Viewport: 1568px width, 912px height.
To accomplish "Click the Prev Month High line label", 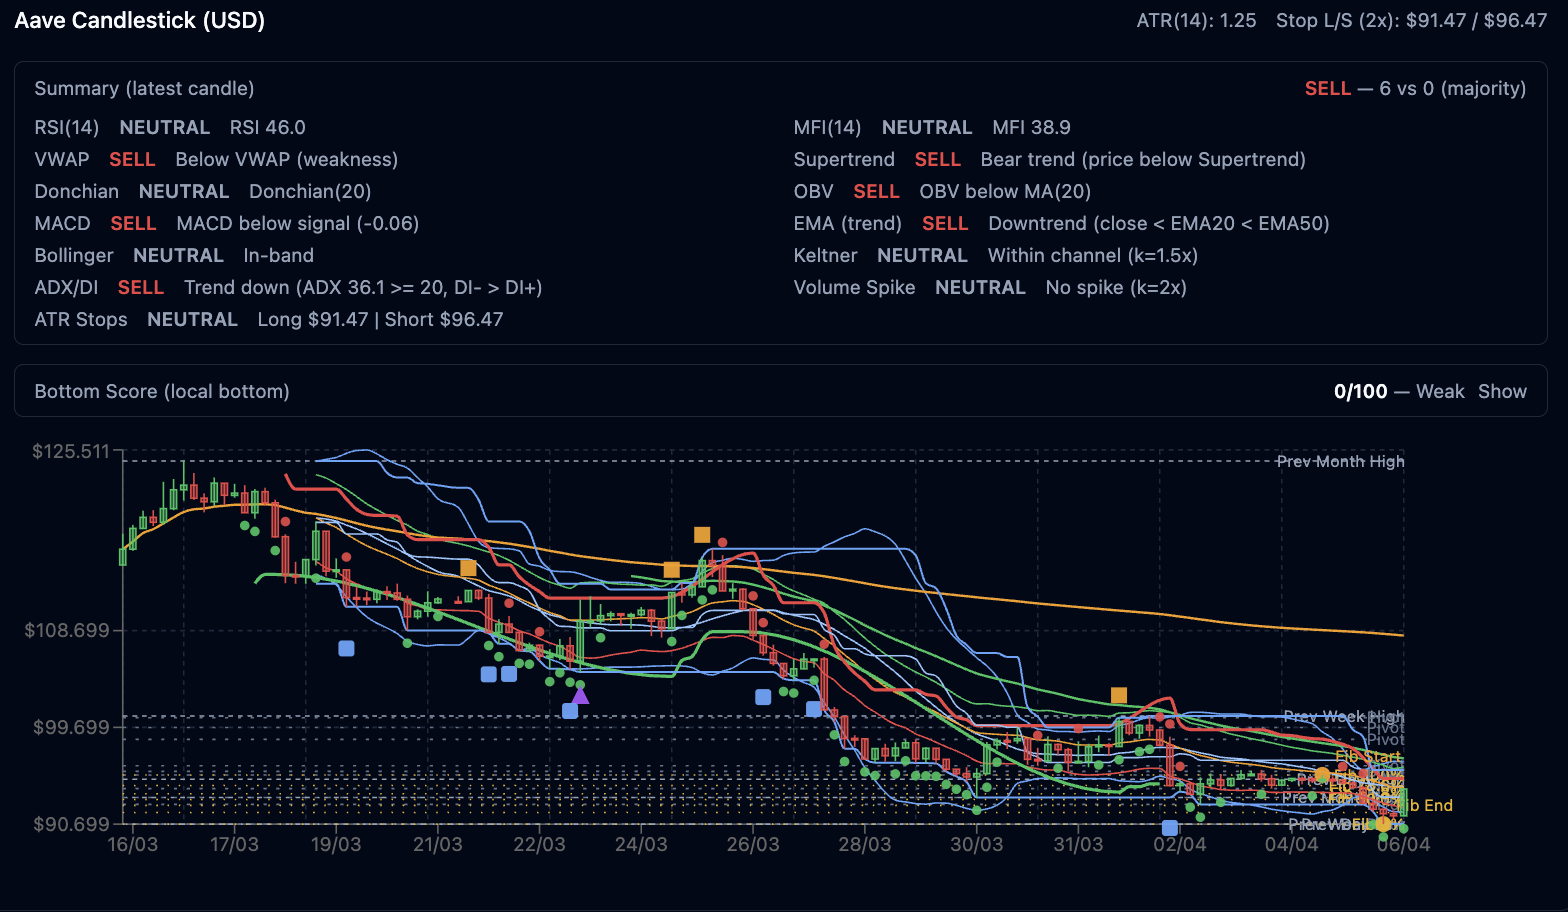I will (1340, 461).
